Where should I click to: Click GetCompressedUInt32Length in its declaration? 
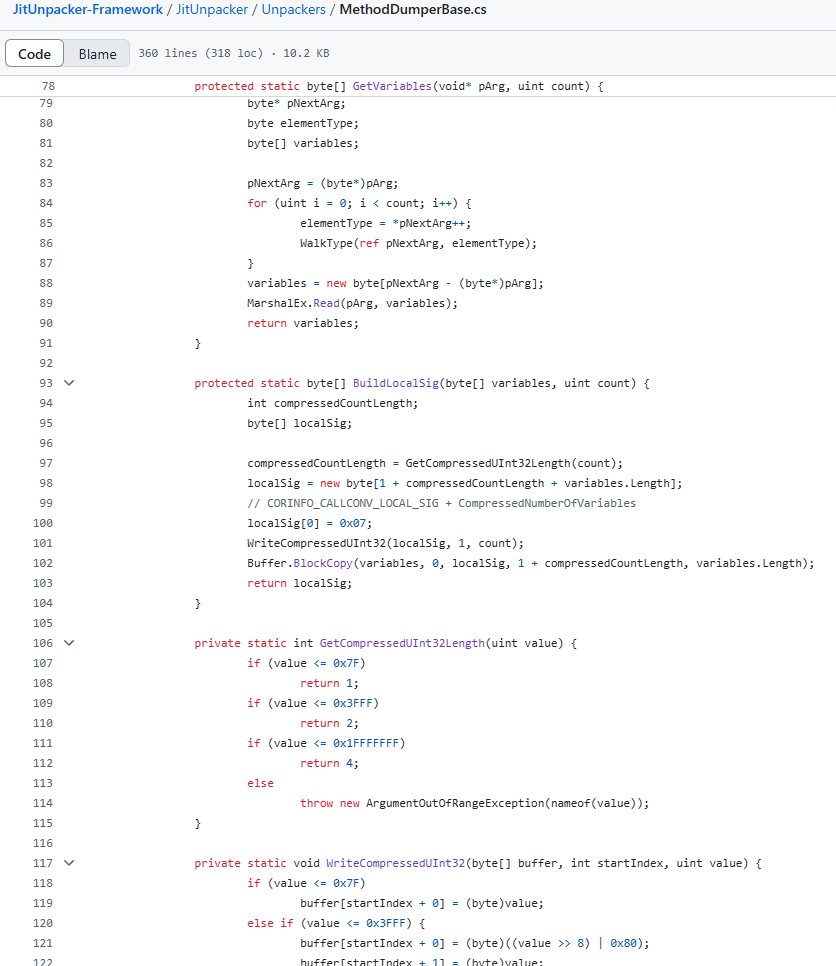402,643
